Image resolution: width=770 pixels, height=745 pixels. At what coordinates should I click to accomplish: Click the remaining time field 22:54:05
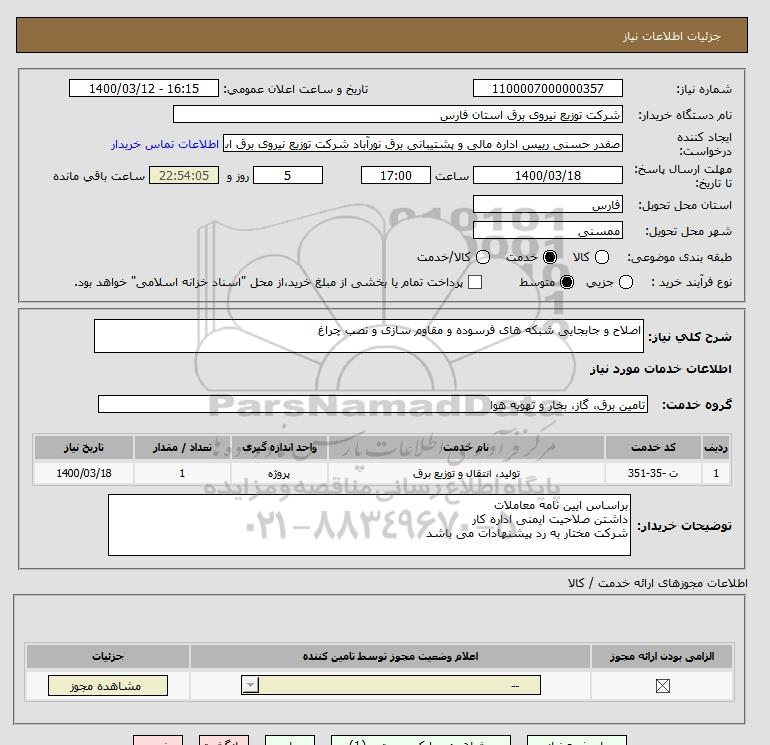point(184,175)
